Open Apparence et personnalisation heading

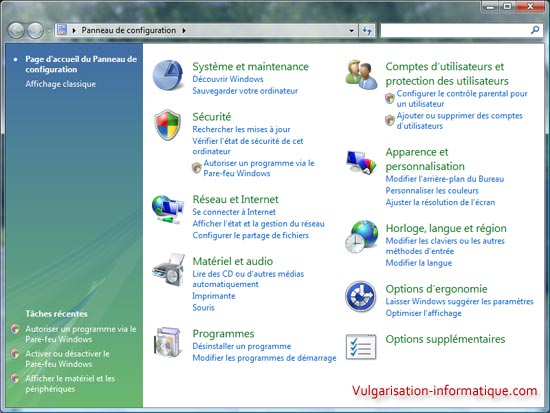[x=425, y=159]
